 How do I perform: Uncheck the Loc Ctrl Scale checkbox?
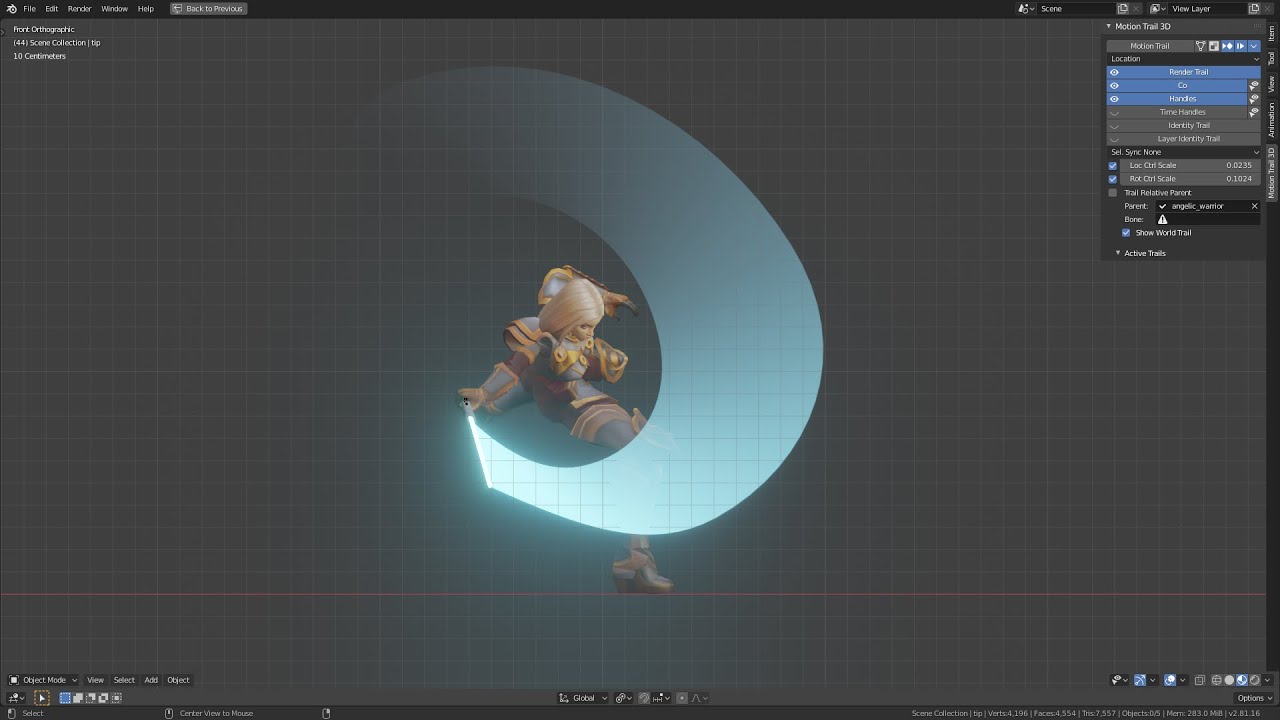(1113, 166)
